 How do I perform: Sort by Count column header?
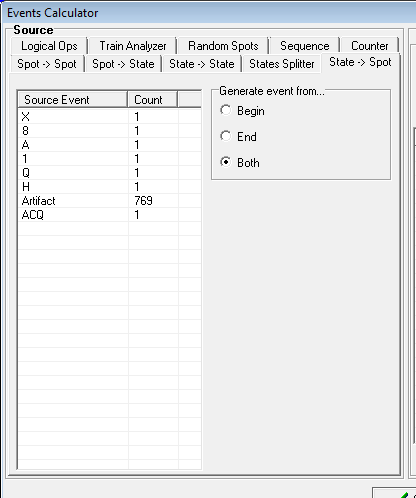point(153,100)
